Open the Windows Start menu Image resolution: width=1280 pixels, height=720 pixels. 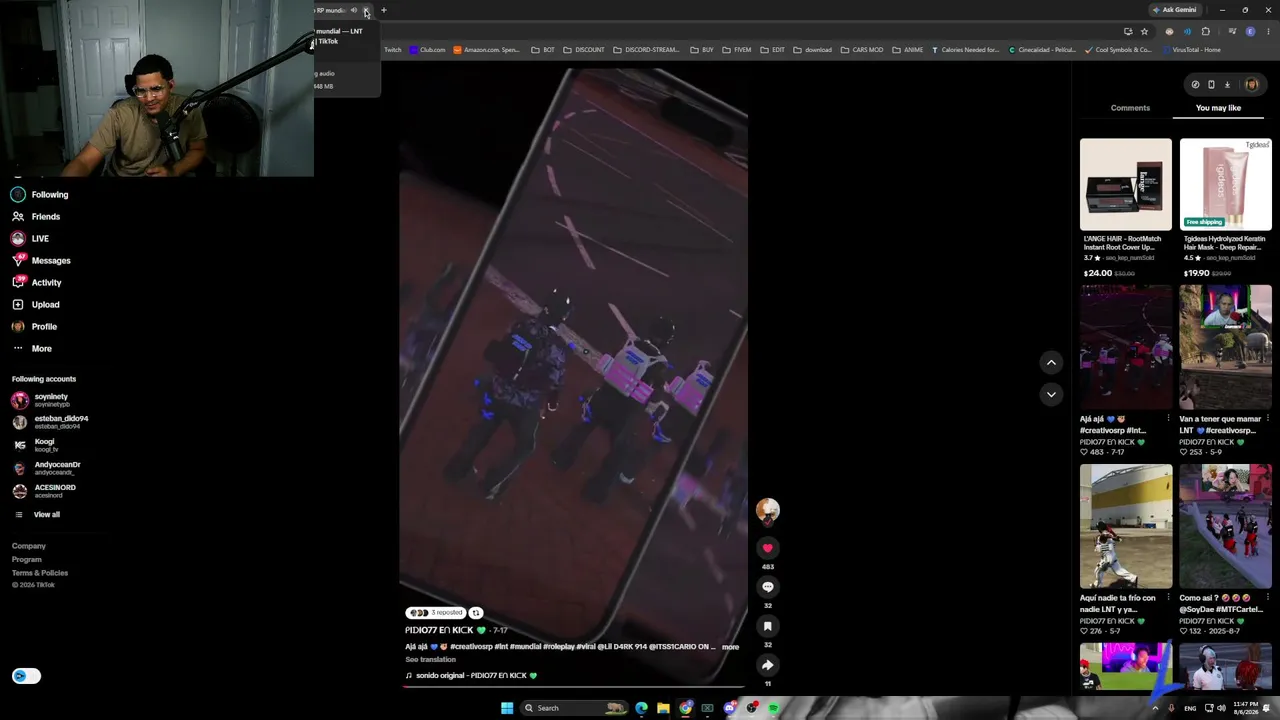(x=507, y=708)
